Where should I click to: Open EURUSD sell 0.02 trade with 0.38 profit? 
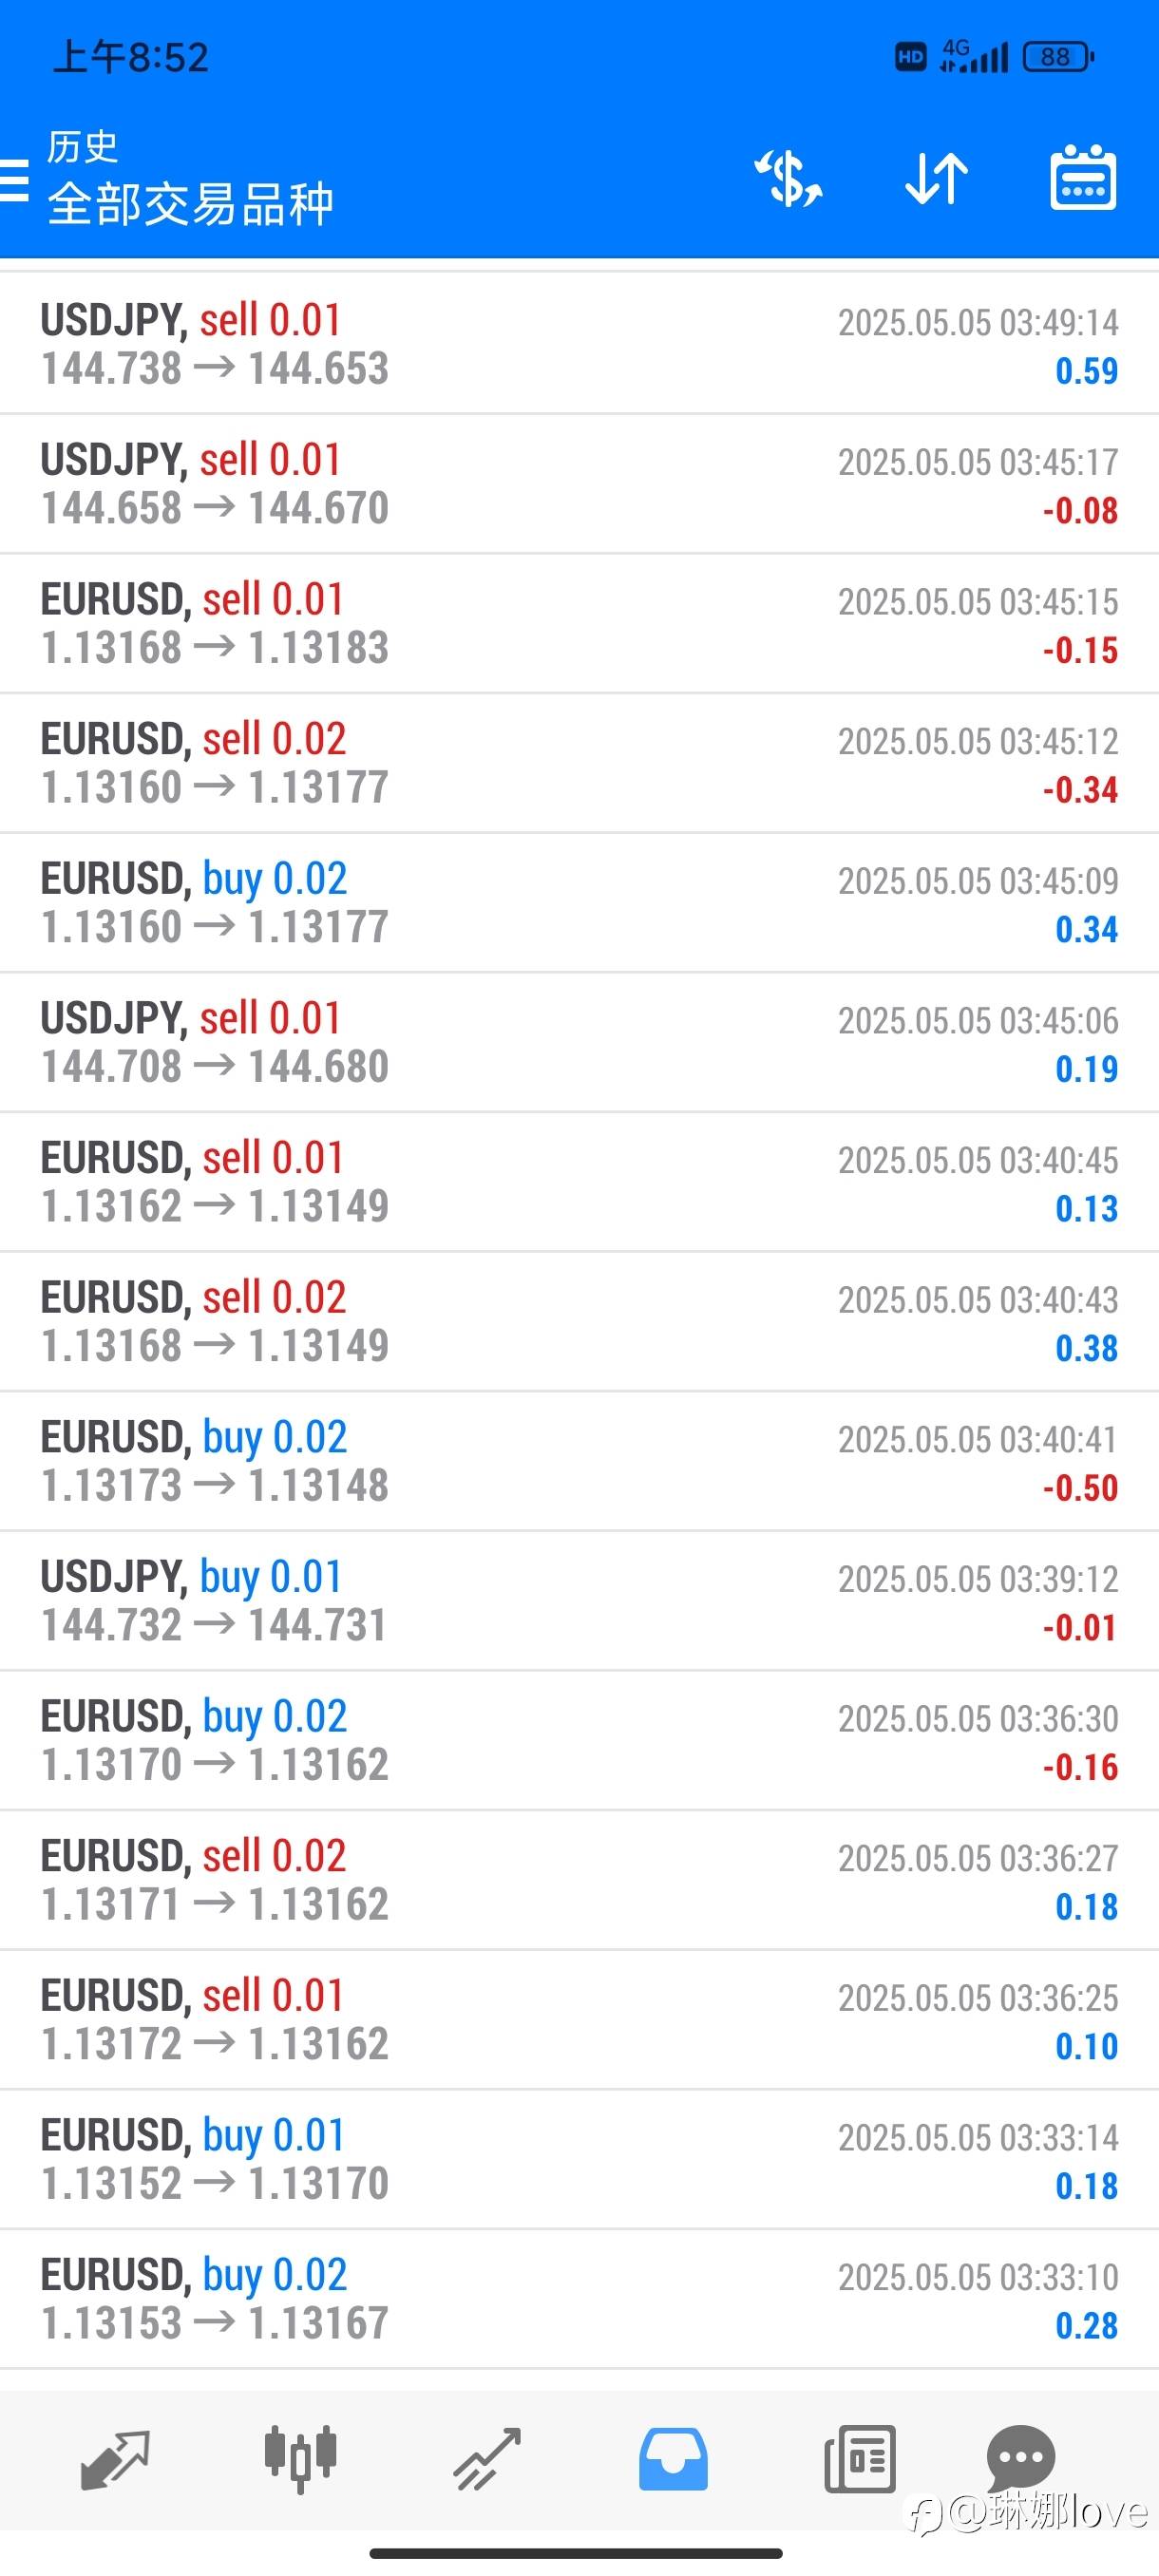(579, 1321)
